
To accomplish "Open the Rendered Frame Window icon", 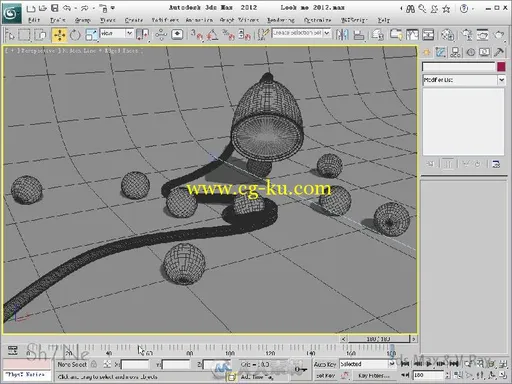I will click(482, 35).
